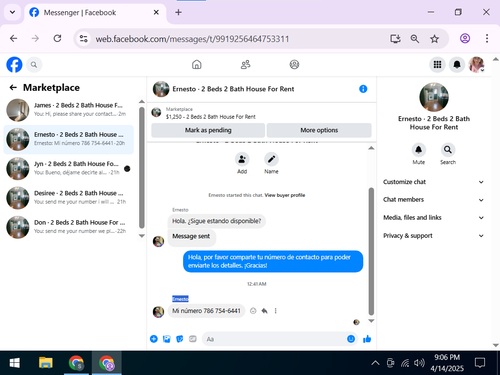
Task: Expand Chat members section
Action: 434,200
